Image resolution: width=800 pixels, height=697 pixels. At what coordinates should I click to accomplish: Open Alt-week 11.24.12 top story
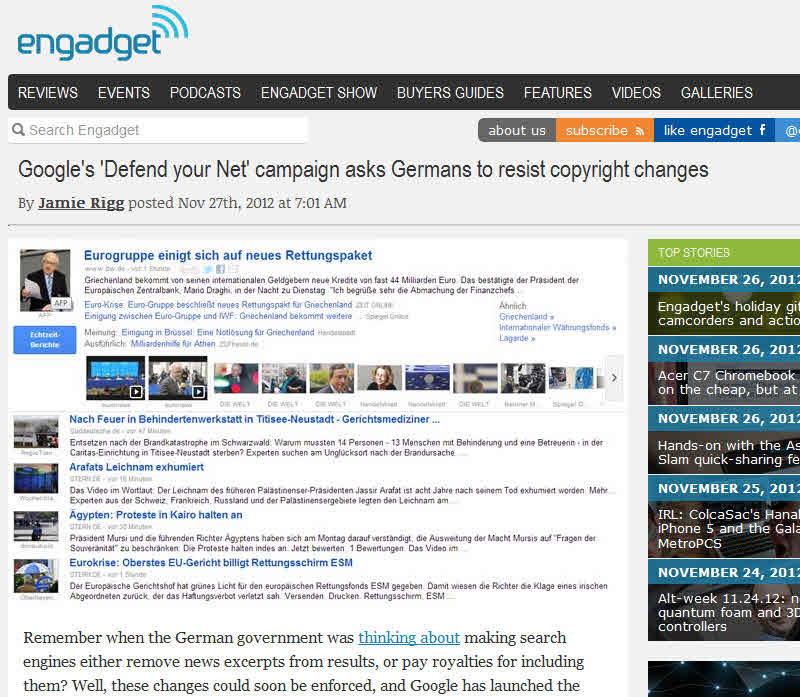pyautogui.click(x=729, y=612)
